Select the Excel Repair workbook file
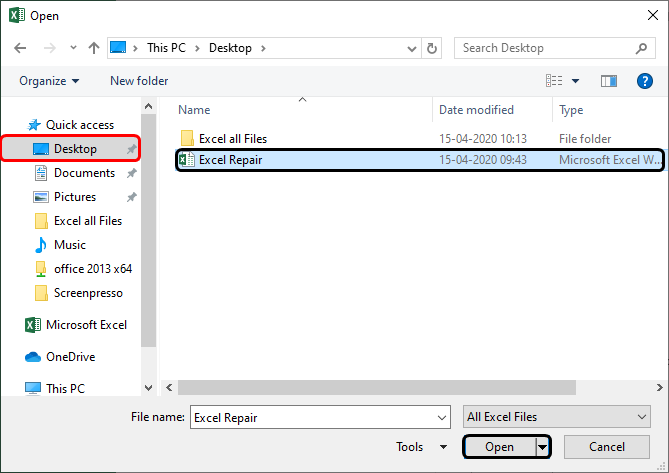This screenshot has height=473, width=669. point(420,160)
